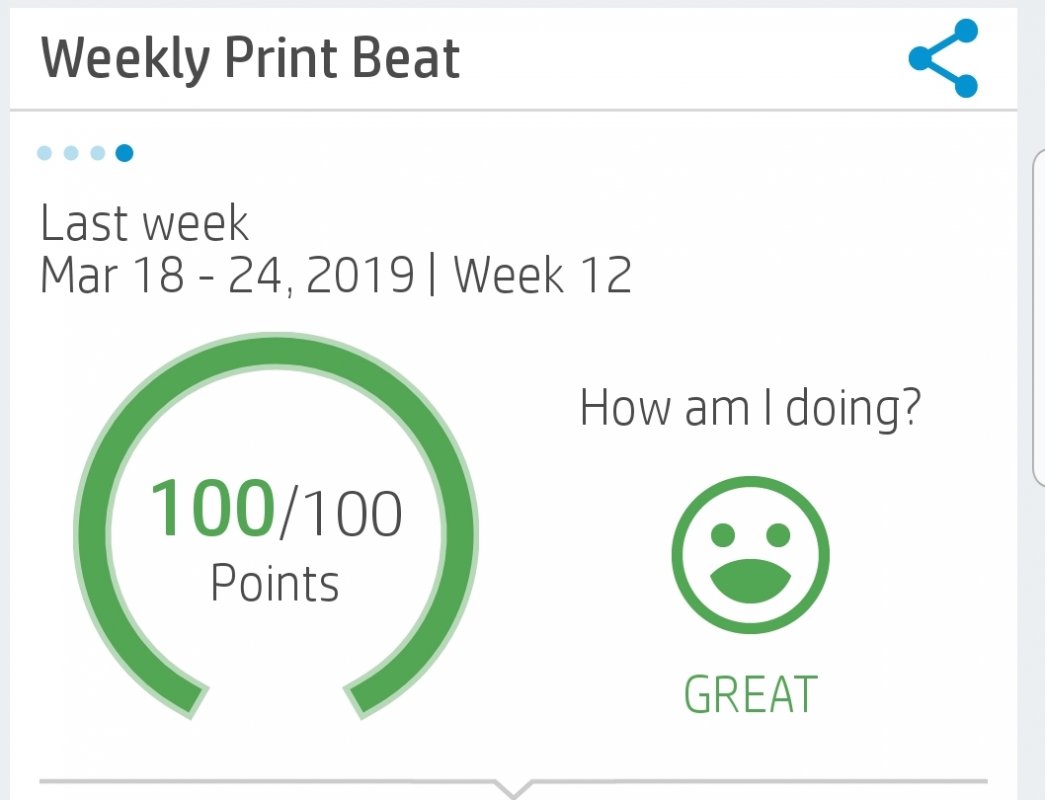Grab the scrollbar handle at right edge
This screenshot has height=800, width=1045.
[1038, 317]
